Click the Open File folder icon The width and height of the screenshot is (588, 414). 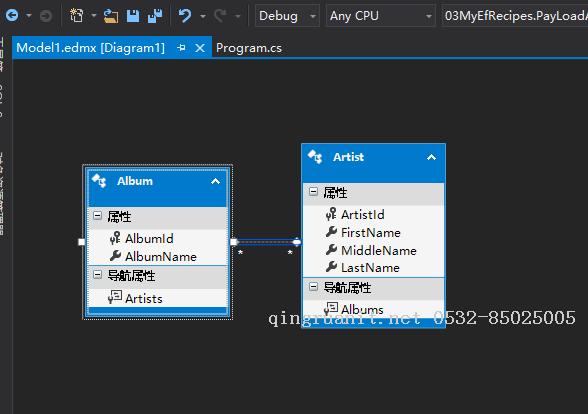point(111,16)
